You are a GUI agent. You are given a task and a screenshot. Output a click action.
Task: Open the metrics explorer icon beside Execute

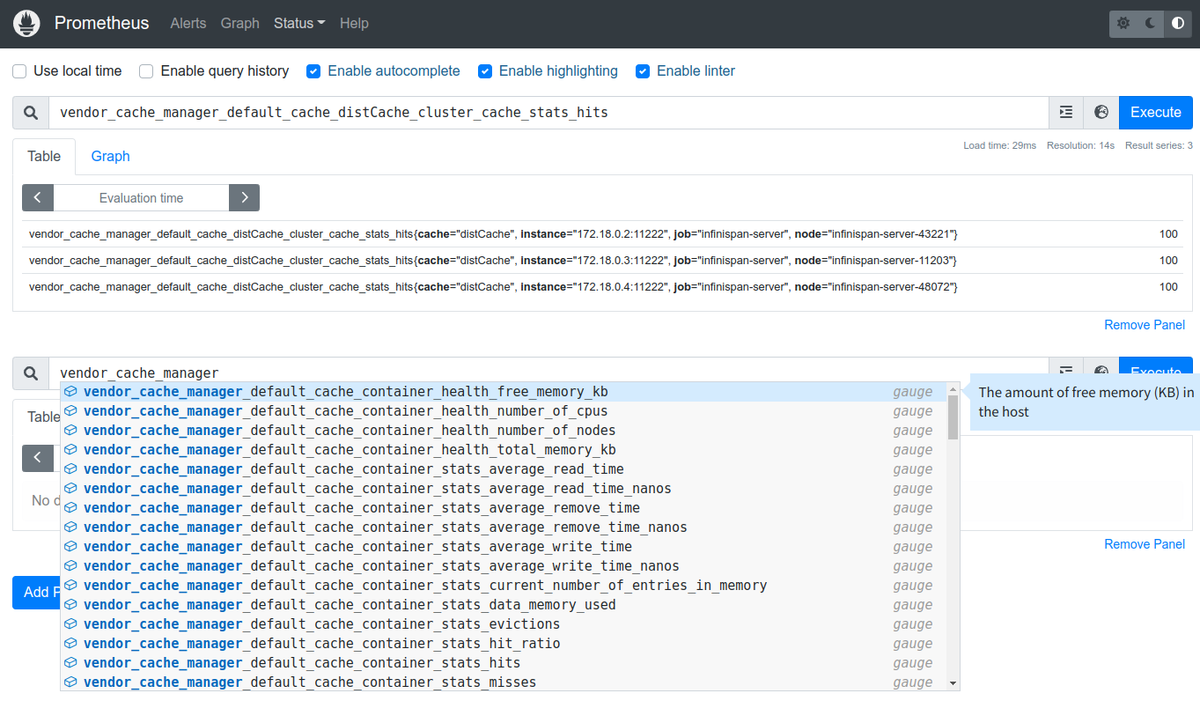pyautogui.click(x=1065, y=112)
